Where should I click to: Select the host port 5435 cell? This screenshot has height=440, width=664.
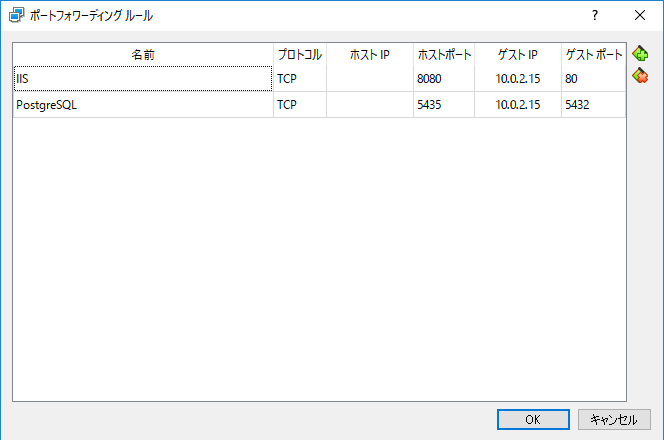443,105
